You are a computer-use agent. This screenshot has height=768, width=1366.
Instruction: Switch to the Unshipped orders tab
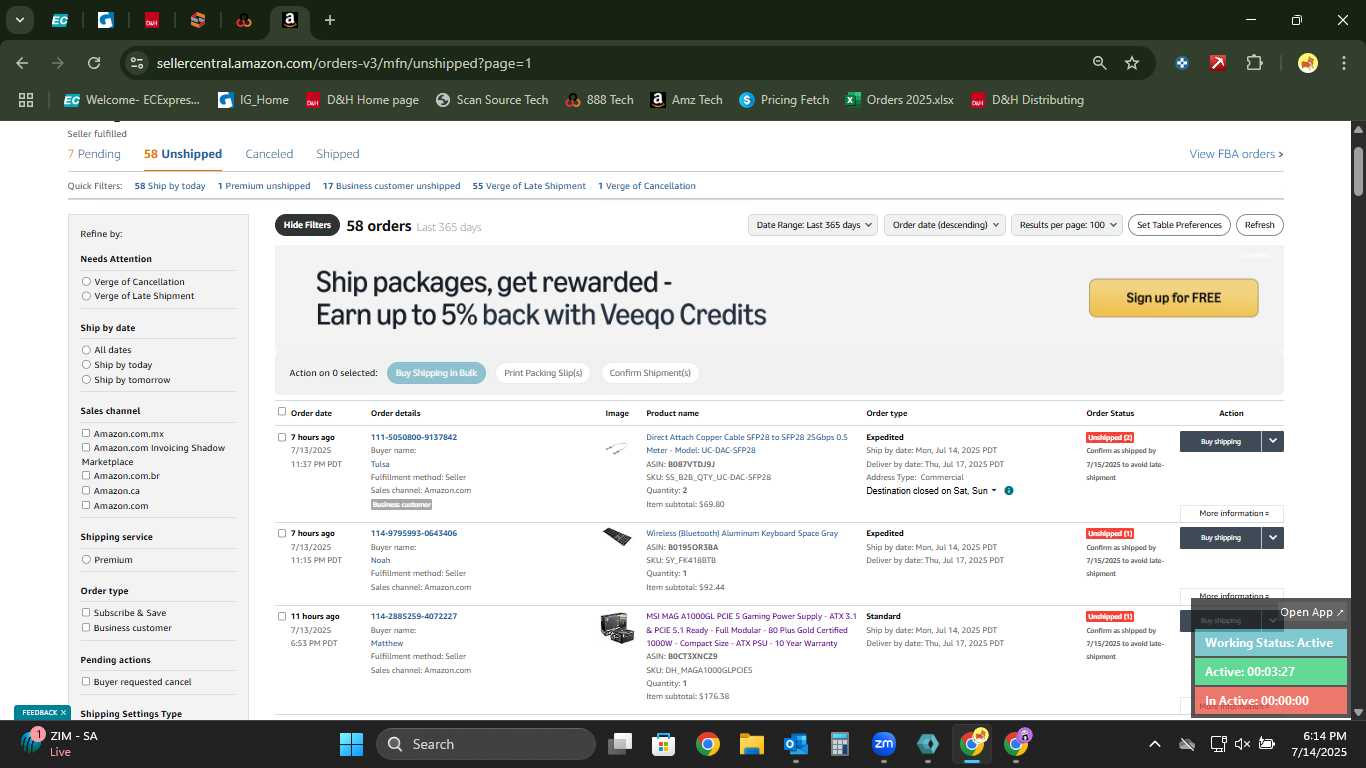pos(183,154)
